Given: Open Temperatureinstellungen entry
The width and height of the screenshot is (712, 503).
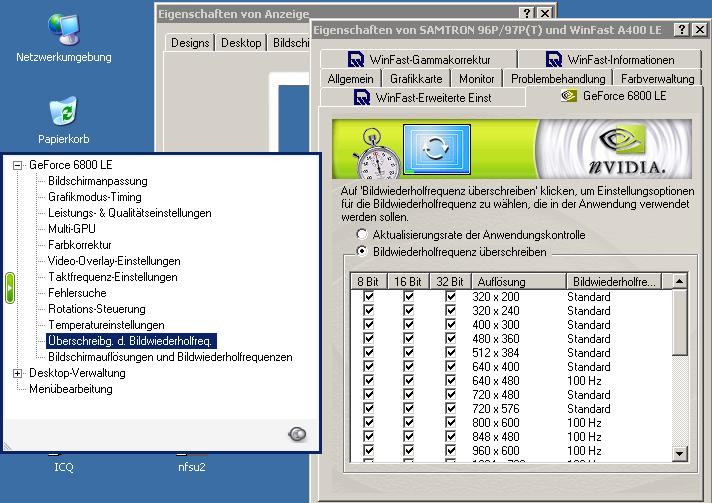Looking at the screenshot, I should coord(106,325).
